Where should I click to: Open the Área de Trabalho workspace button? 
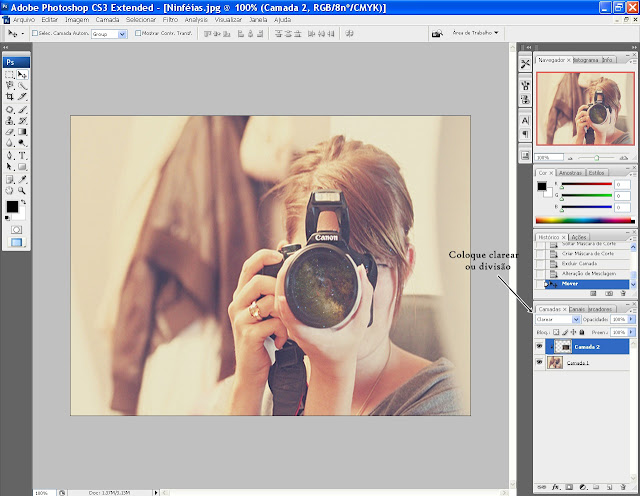[475, 32]
